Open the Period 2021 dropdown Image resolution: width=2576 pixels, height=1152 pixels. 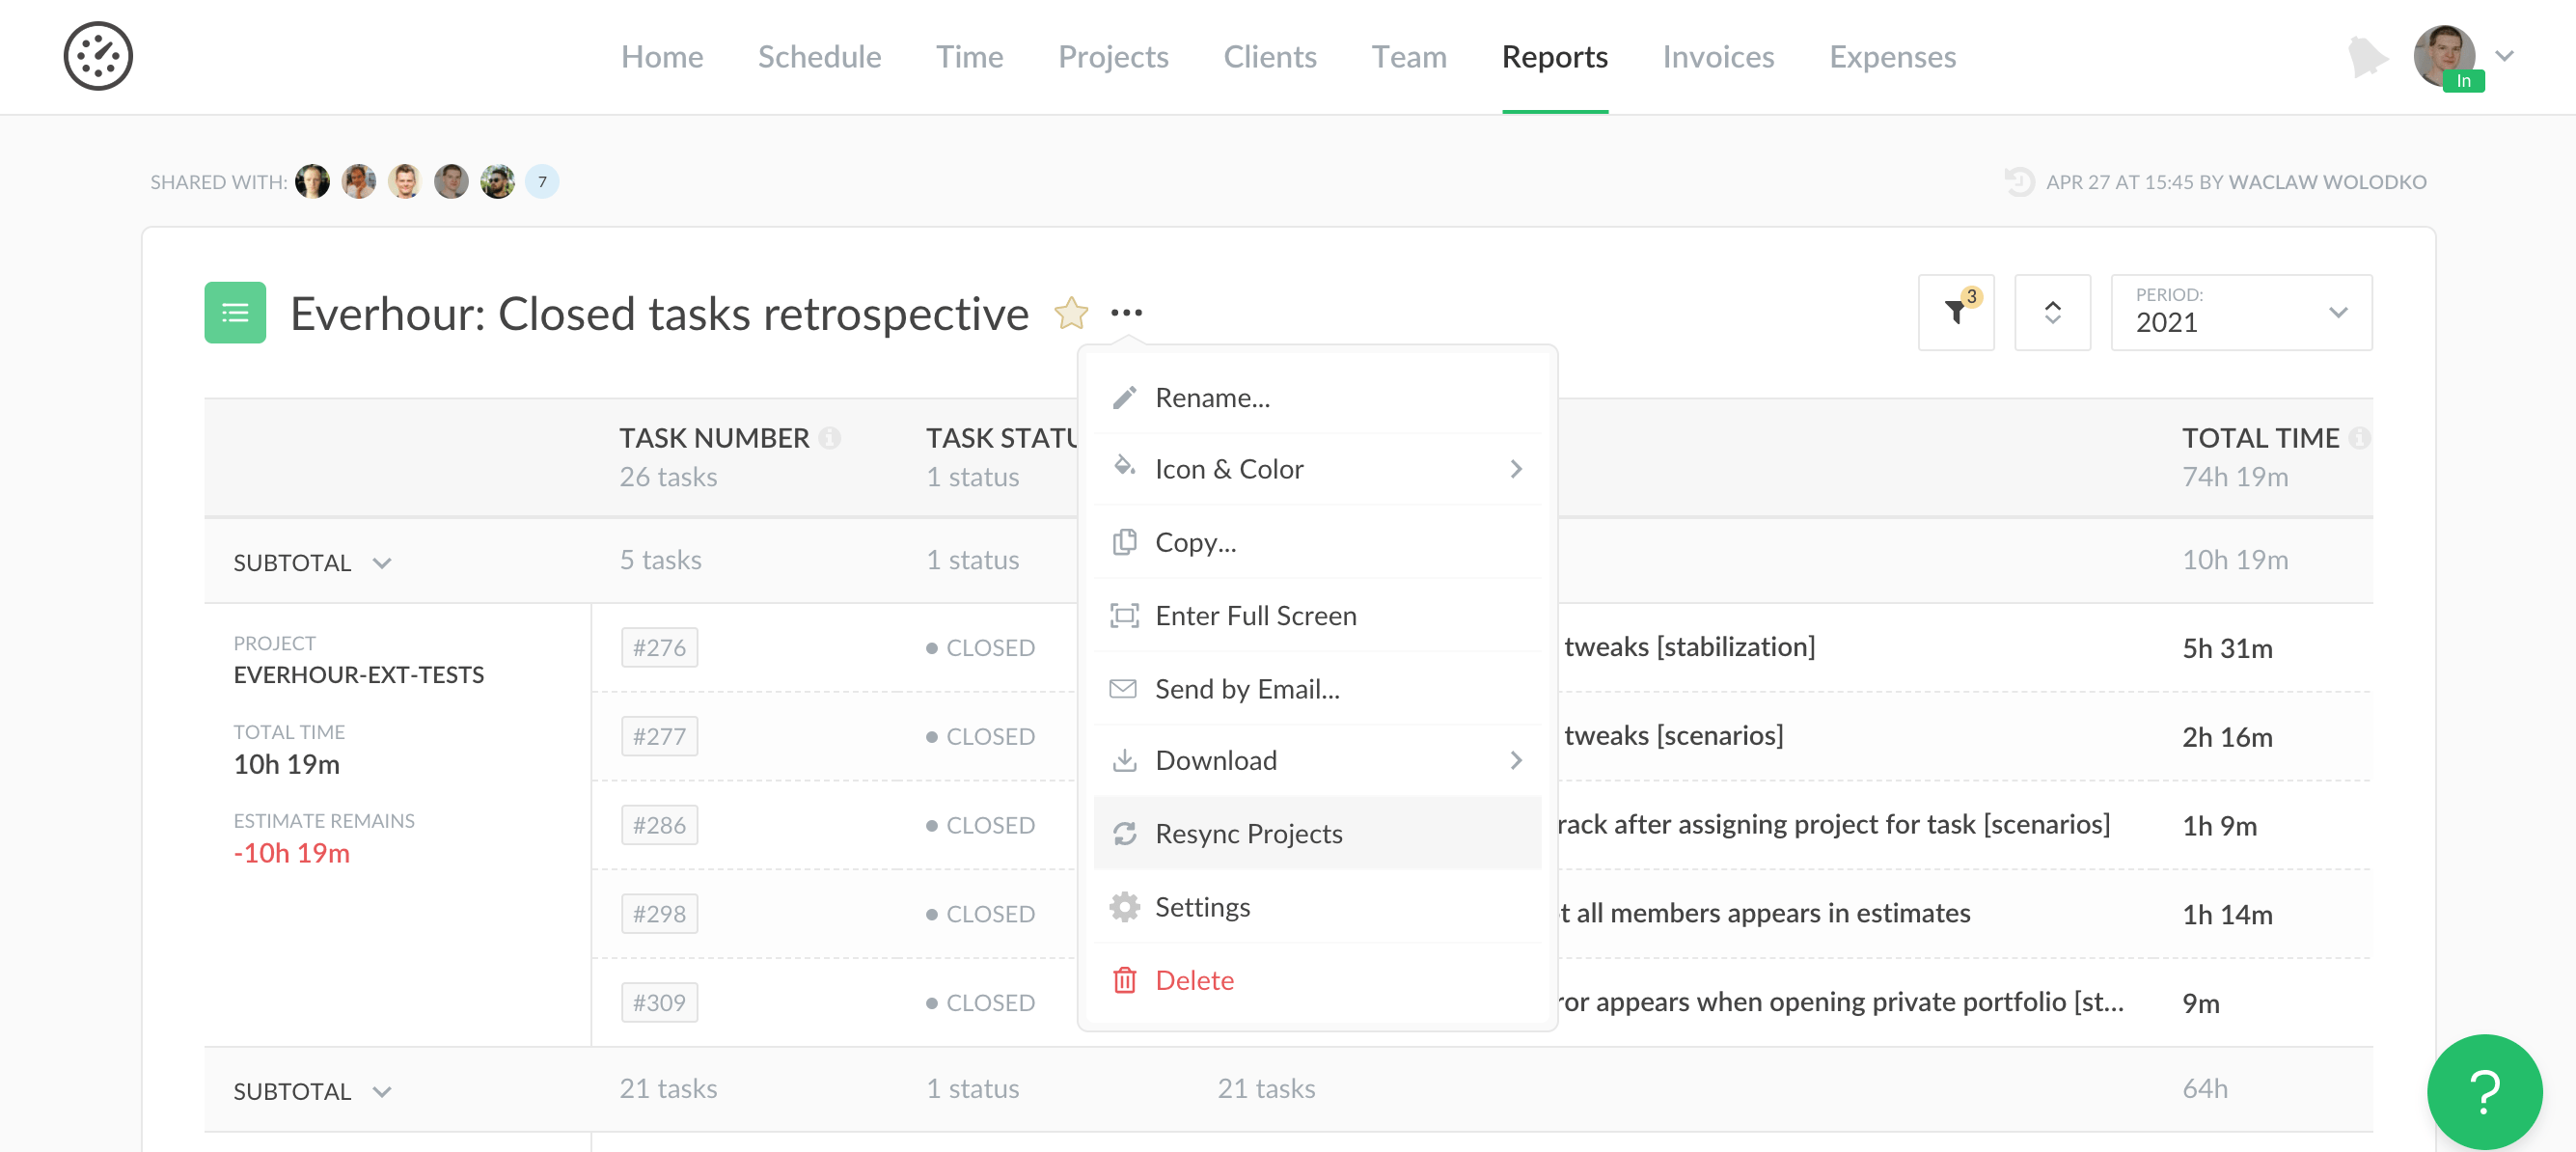(2240, 312)
